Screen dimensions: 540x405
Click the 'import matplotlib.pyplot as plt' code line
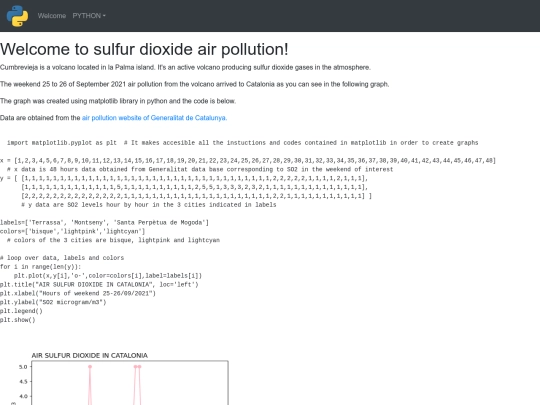[242, 143]
